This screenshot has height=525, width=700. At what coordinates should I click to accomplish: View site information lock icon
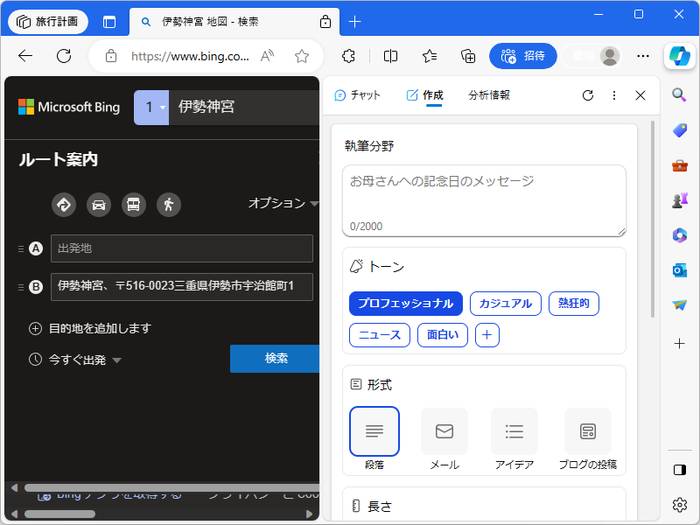111,56
